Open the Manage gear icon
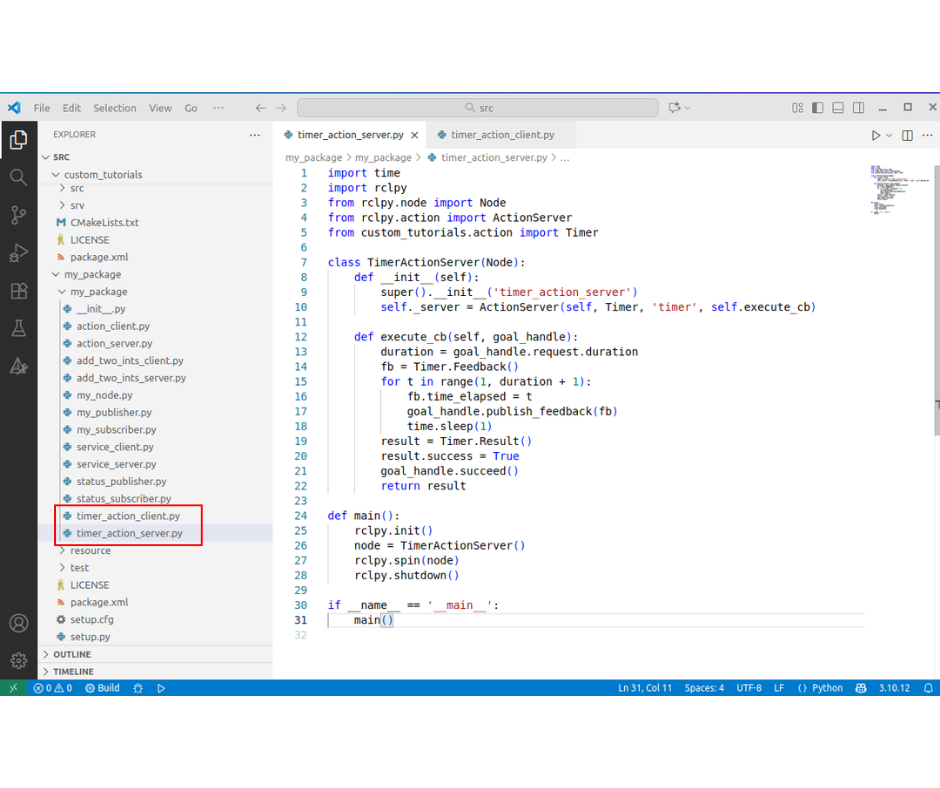 tap(18, 660)
